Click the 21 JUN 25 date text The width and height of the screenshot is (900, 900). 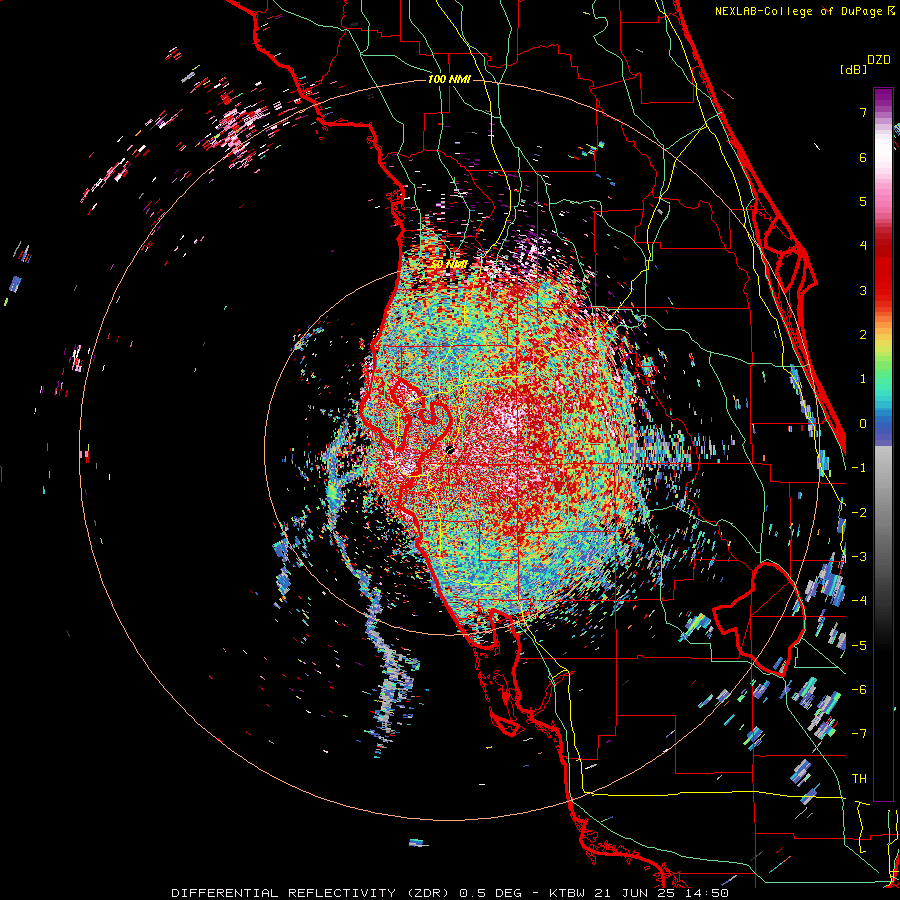coord(634,893)
